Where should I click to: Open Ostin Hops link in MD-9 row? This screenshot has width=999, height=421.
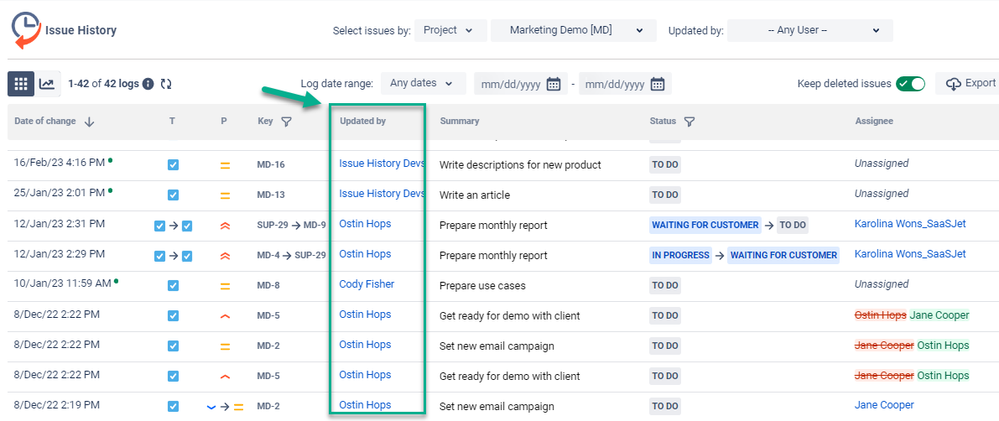(x=365, y=224)
